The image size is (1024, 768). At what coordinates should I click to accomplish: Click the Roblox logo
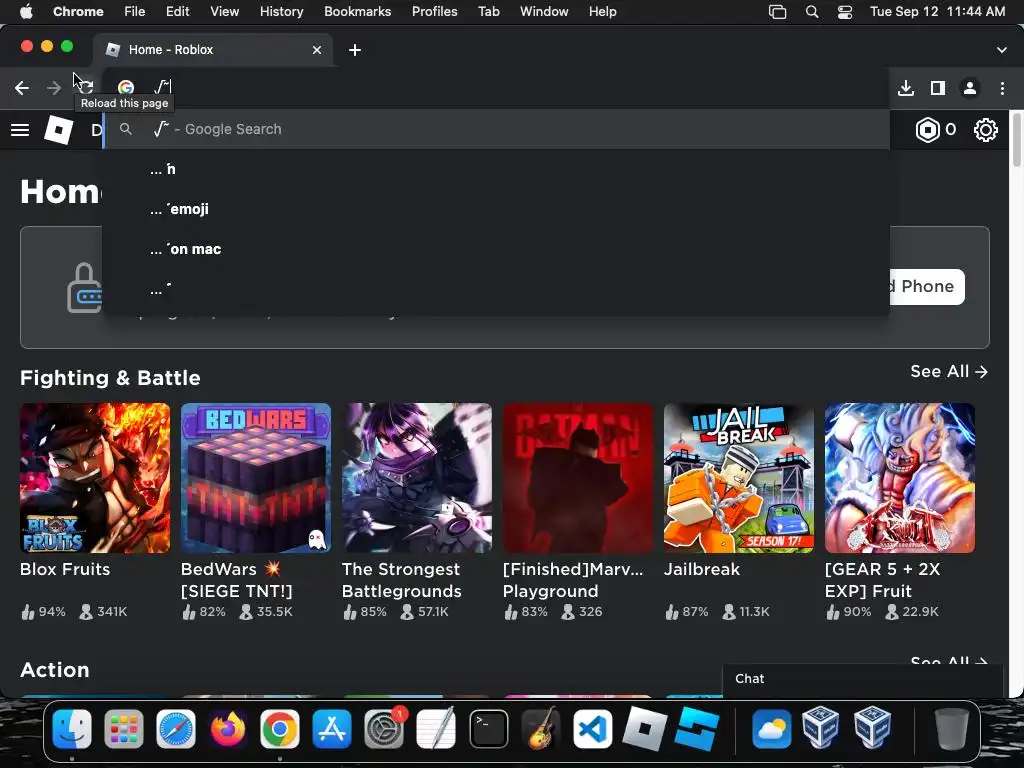pyautogui.click(x=59, y=129)
